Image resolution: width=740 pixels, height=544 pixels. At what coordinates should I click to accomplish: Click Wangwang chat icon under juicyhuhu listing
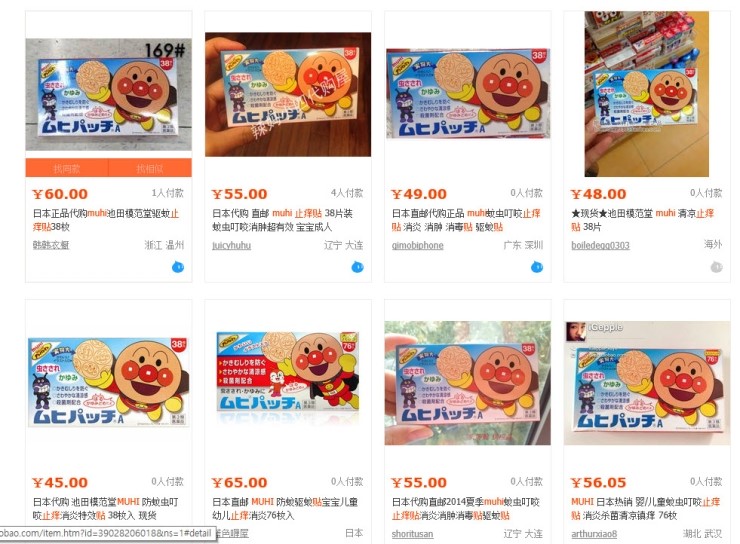[357, 267]
